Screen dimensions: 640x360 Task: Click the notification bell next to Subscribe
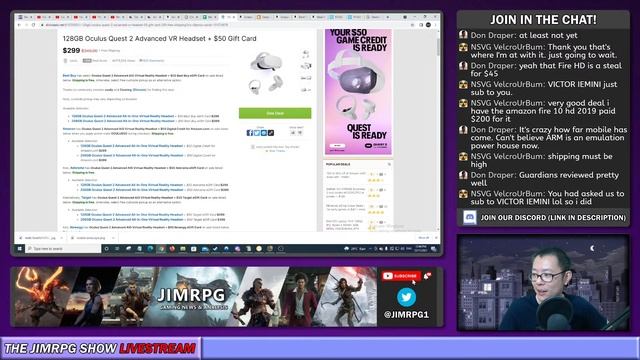pos(427,276)
